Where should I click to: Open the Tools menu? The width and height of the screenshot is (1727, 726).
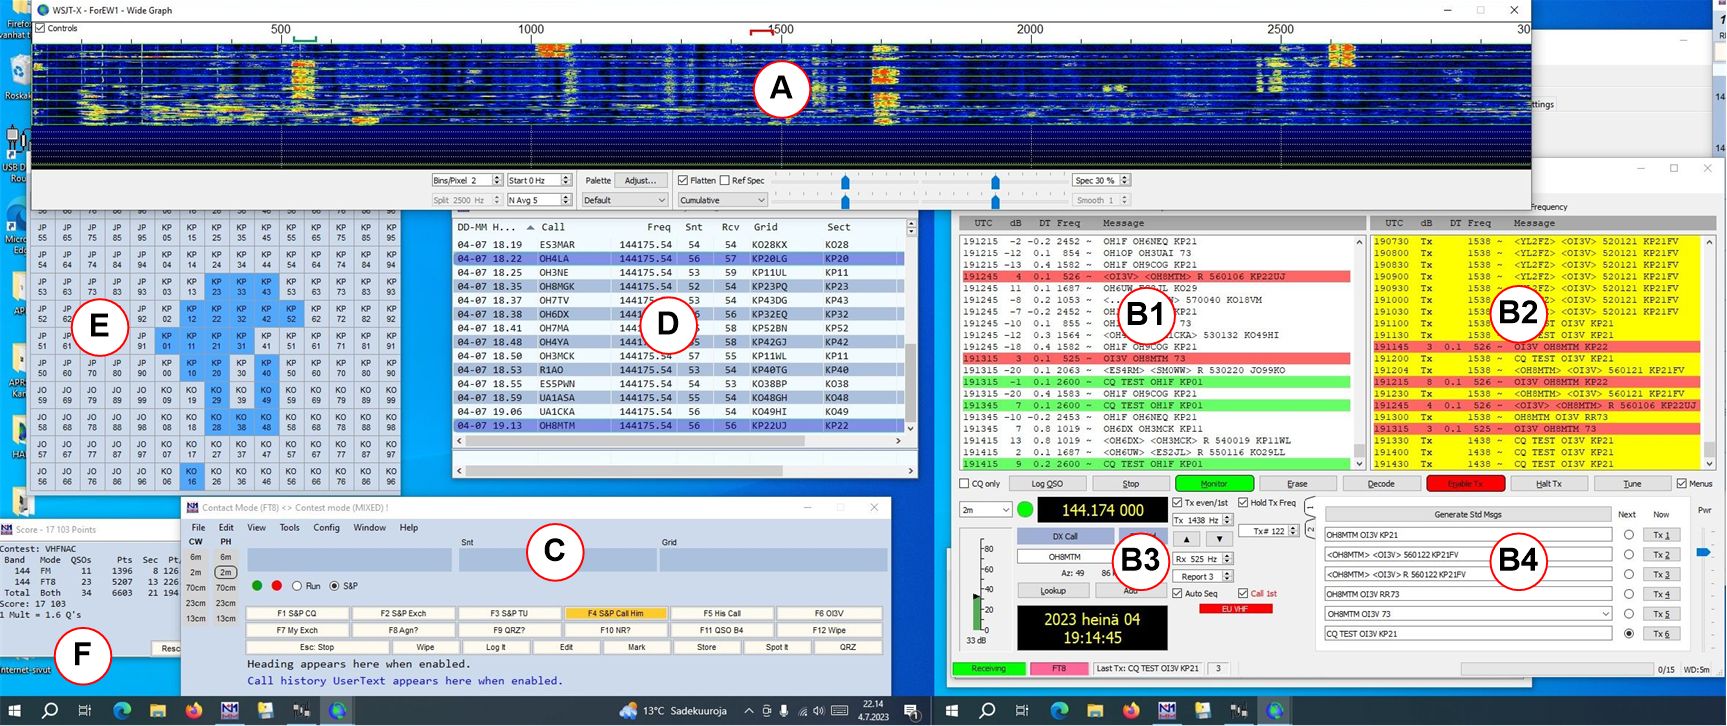pos(289,528)
